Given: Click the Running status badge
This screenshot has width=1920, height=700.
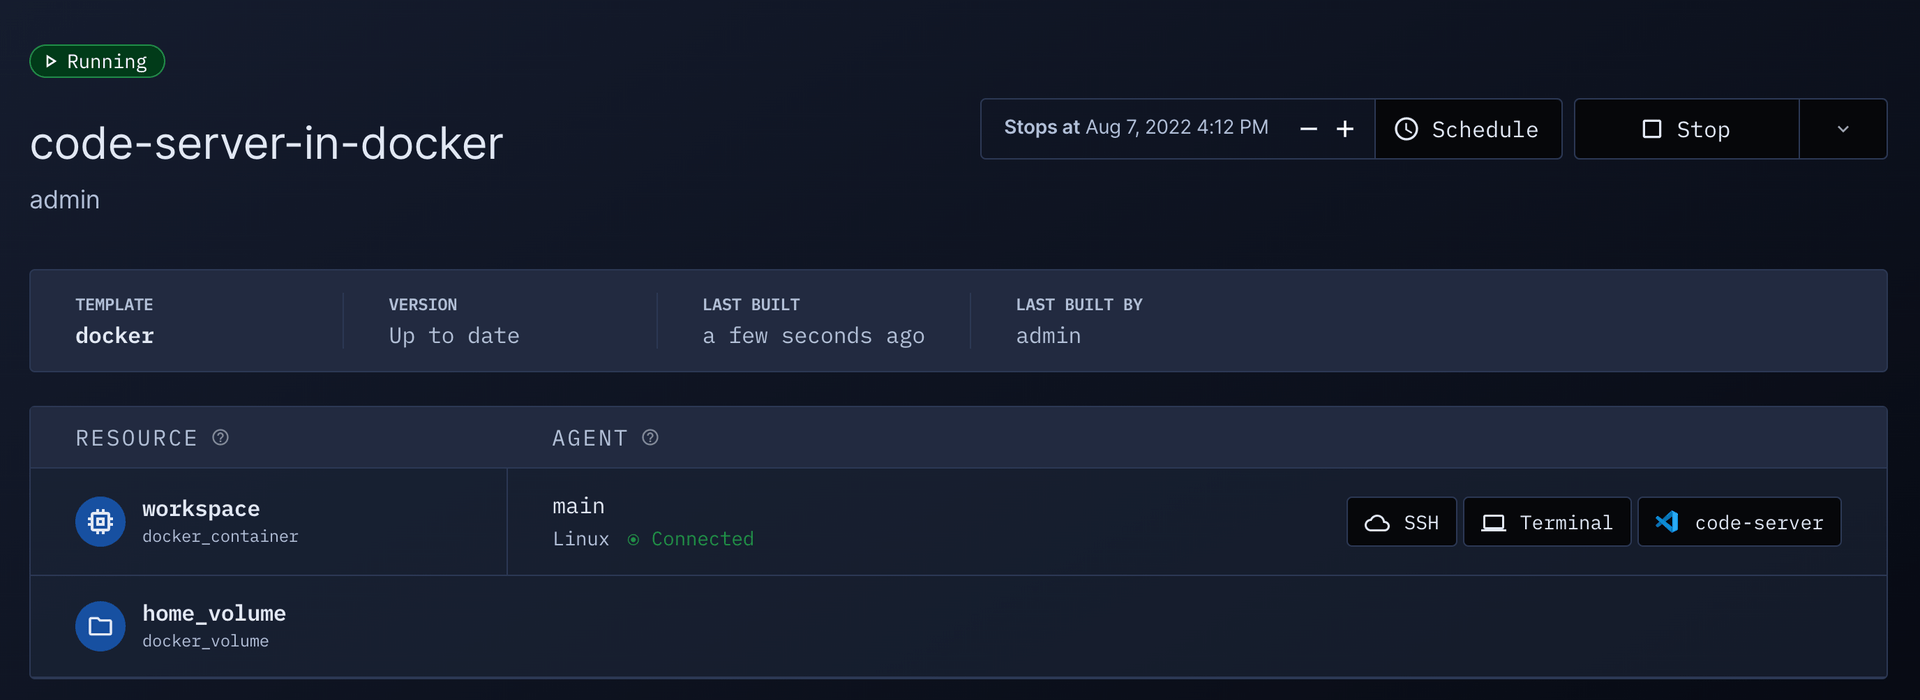Looking at the screenshot, I should click(x=97, y=61).
